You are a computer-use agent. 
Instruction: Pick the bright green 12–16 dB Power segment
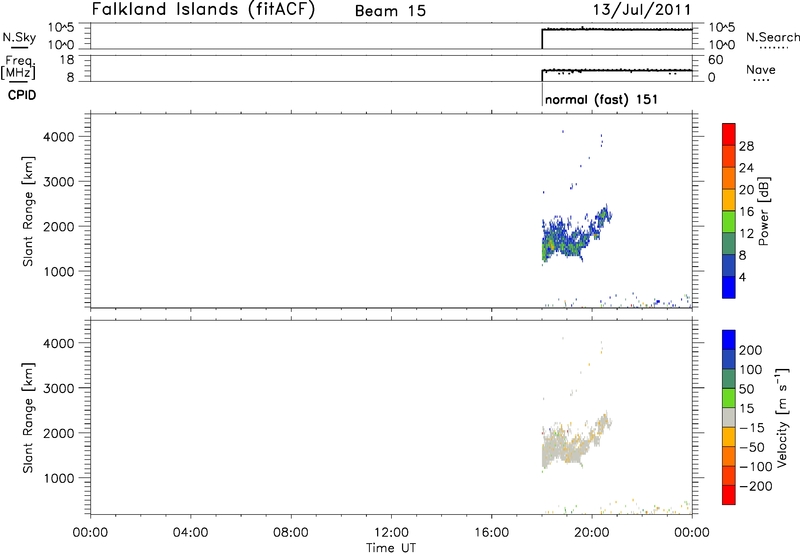729,222
